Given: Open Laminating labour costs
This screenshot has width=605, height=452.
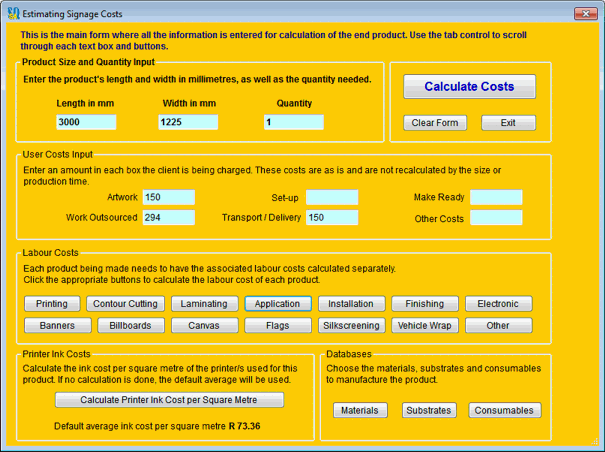Looking at the screenshot, I should coord(205,304).
